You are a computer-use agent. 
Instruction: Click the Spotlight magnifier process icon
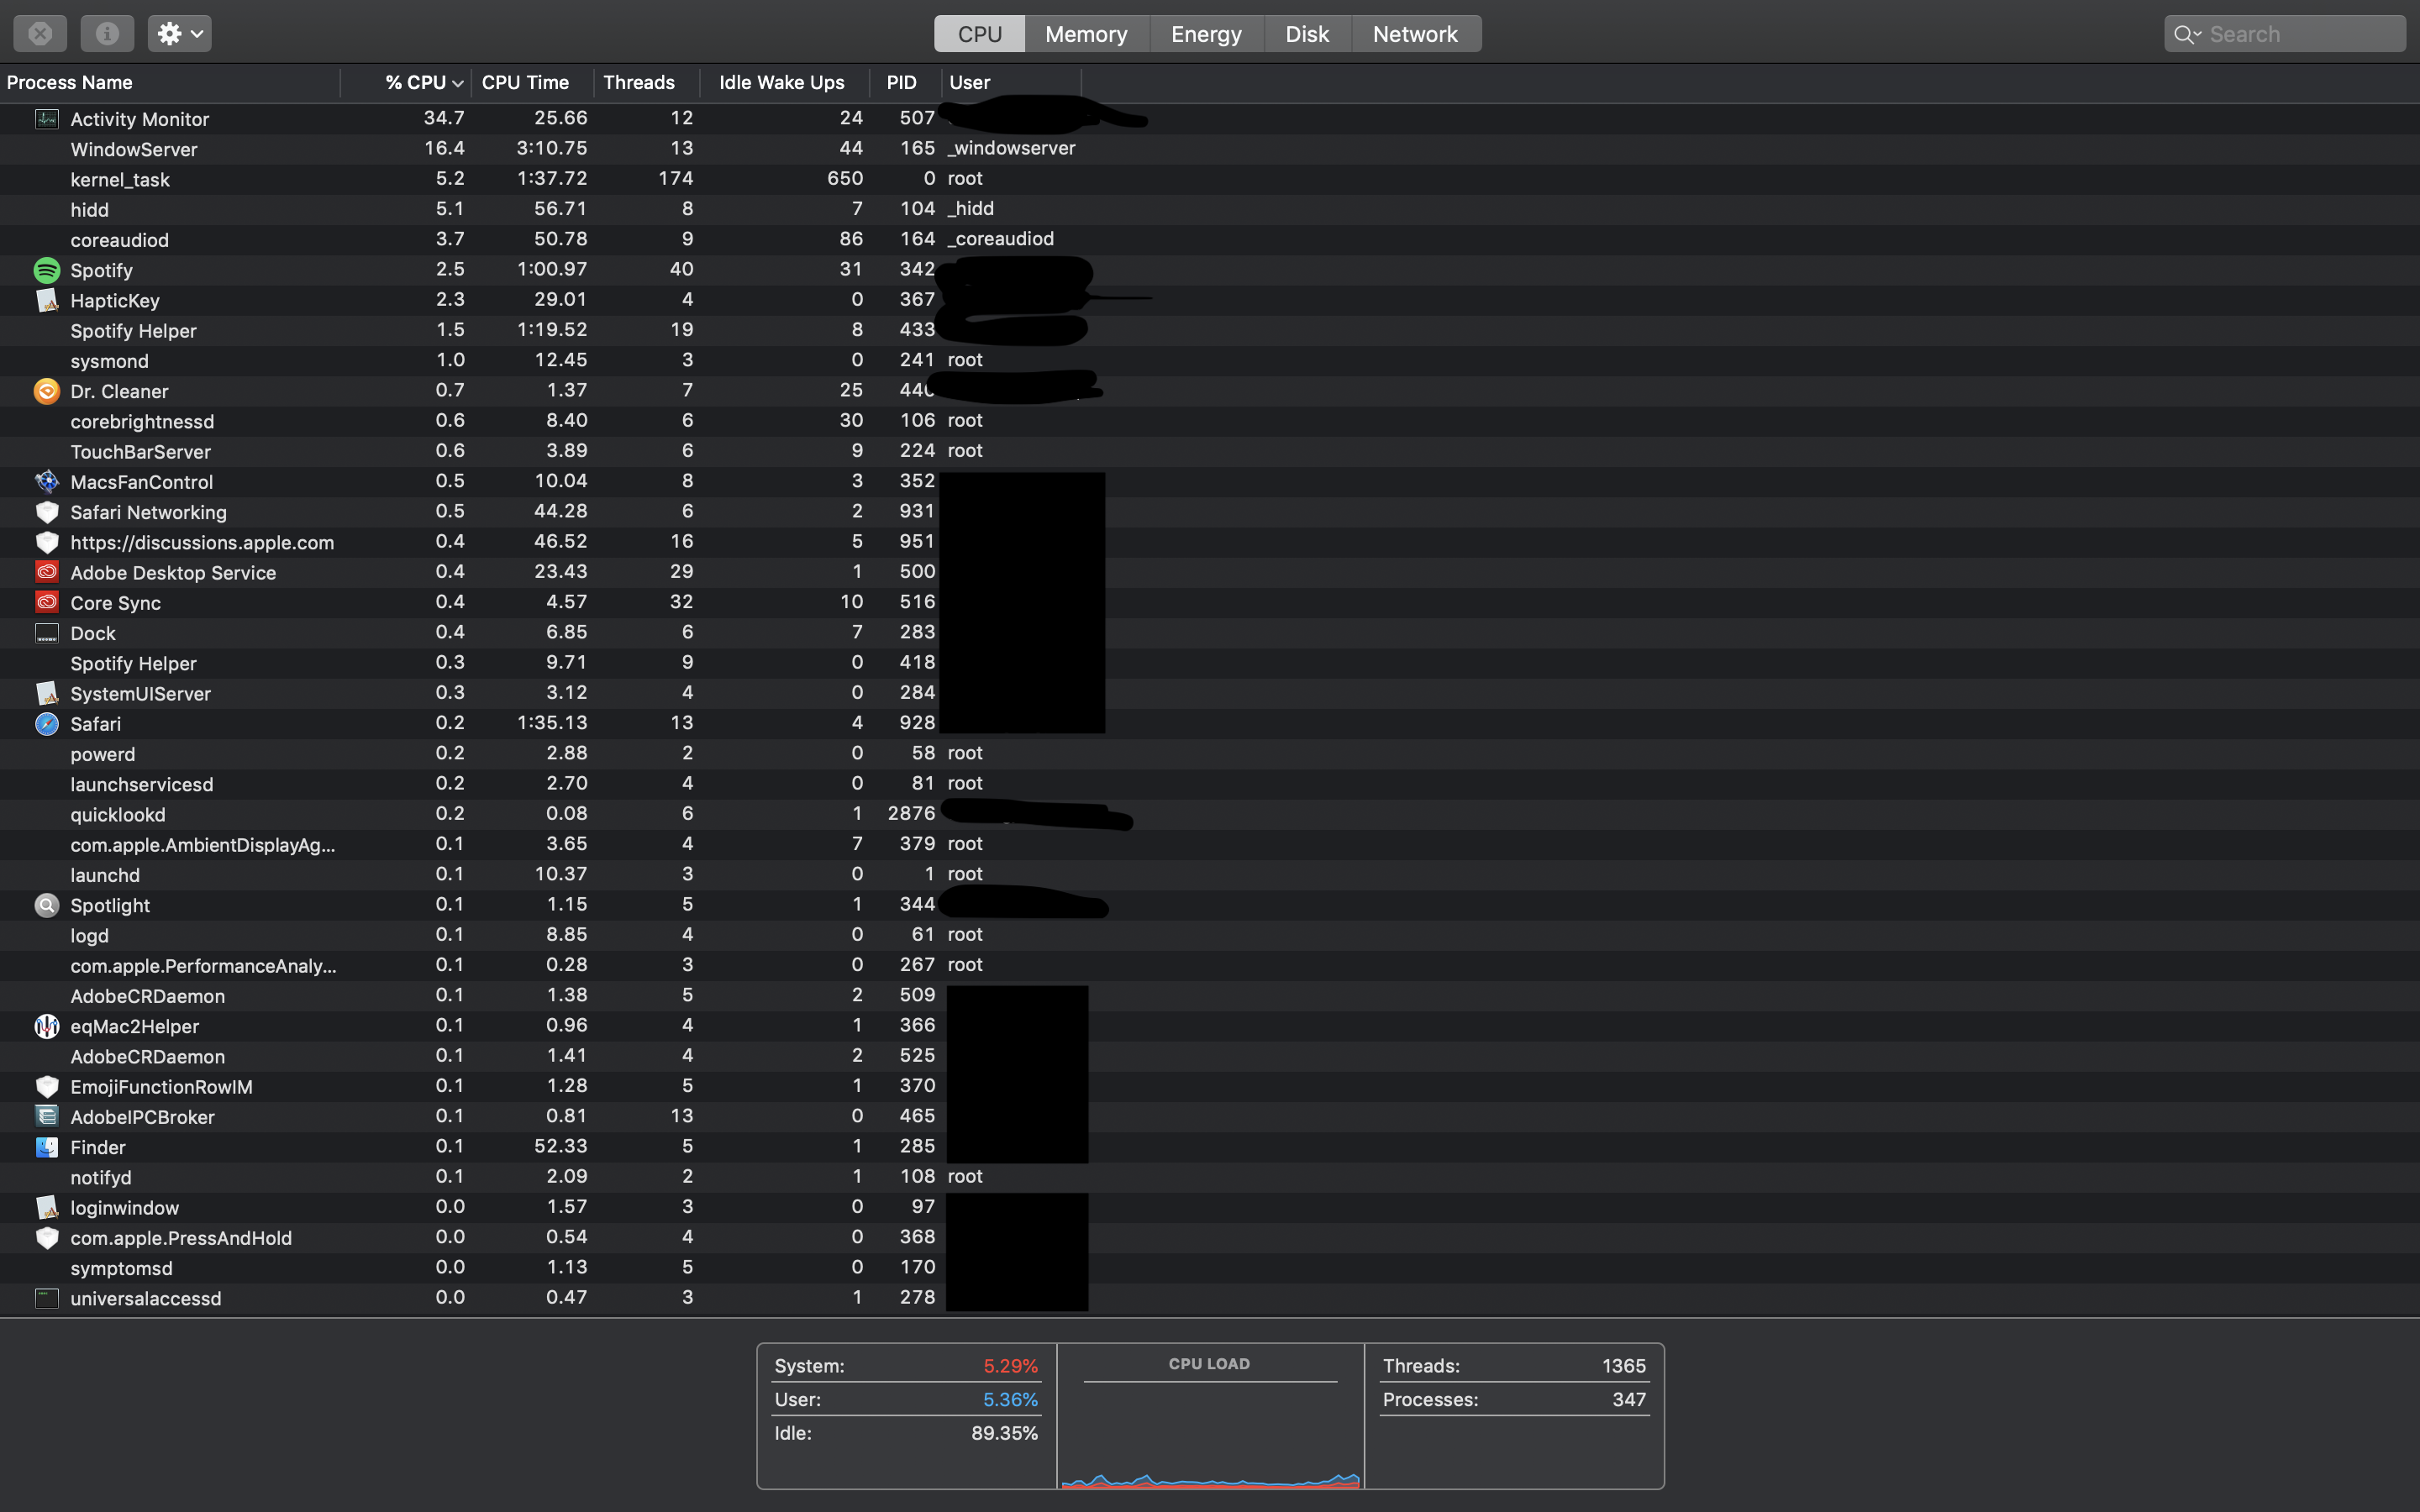point(47,905)
